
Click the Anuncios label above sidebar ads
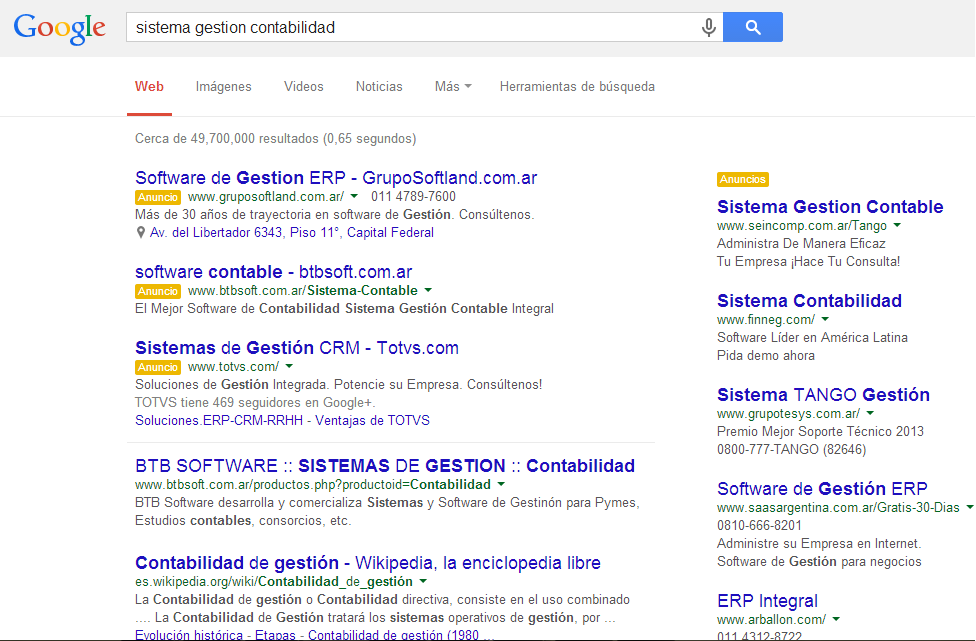742,179
